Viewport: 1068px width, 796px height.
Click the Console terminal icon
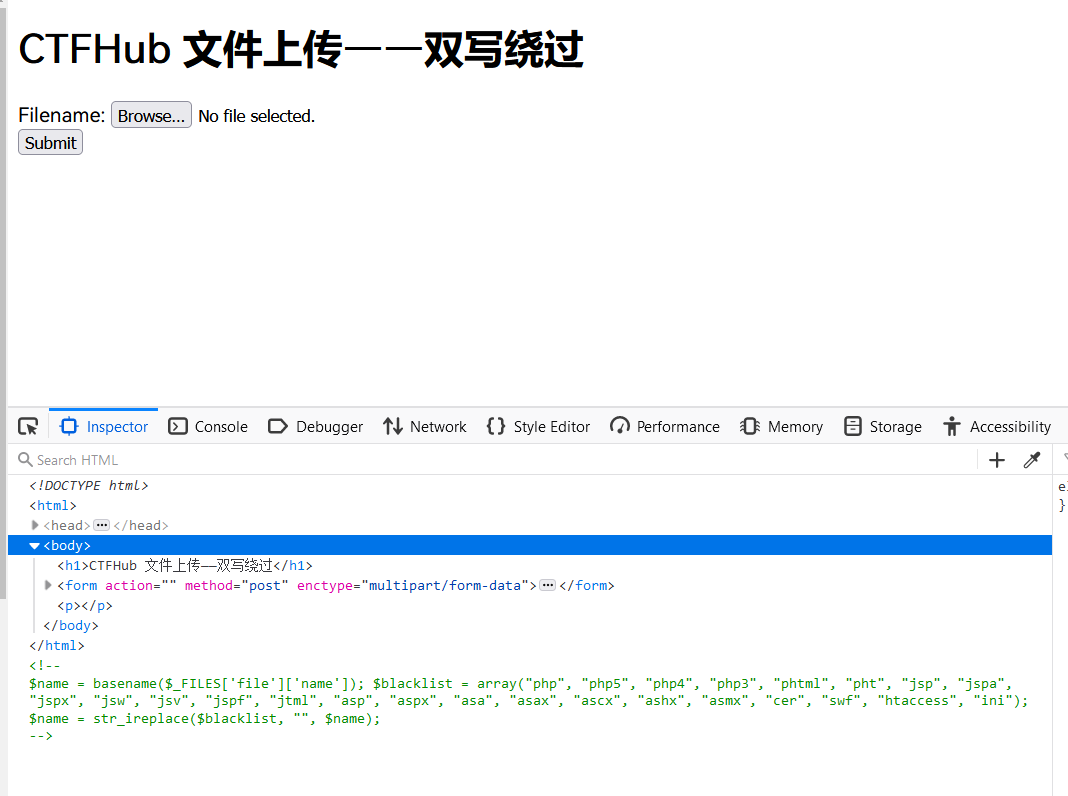(x=178, y=426)
